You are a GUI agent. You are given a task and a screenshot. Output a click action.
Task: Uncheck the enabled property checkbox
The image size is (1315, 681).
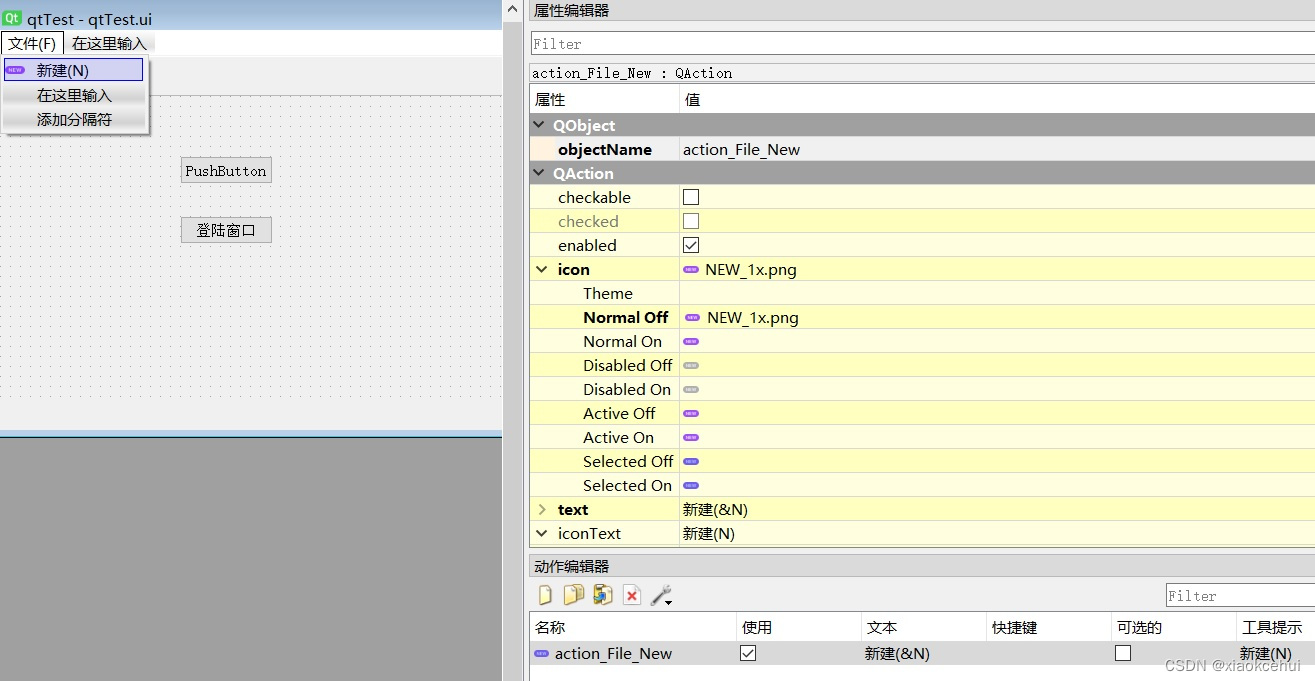click(691, 245)
